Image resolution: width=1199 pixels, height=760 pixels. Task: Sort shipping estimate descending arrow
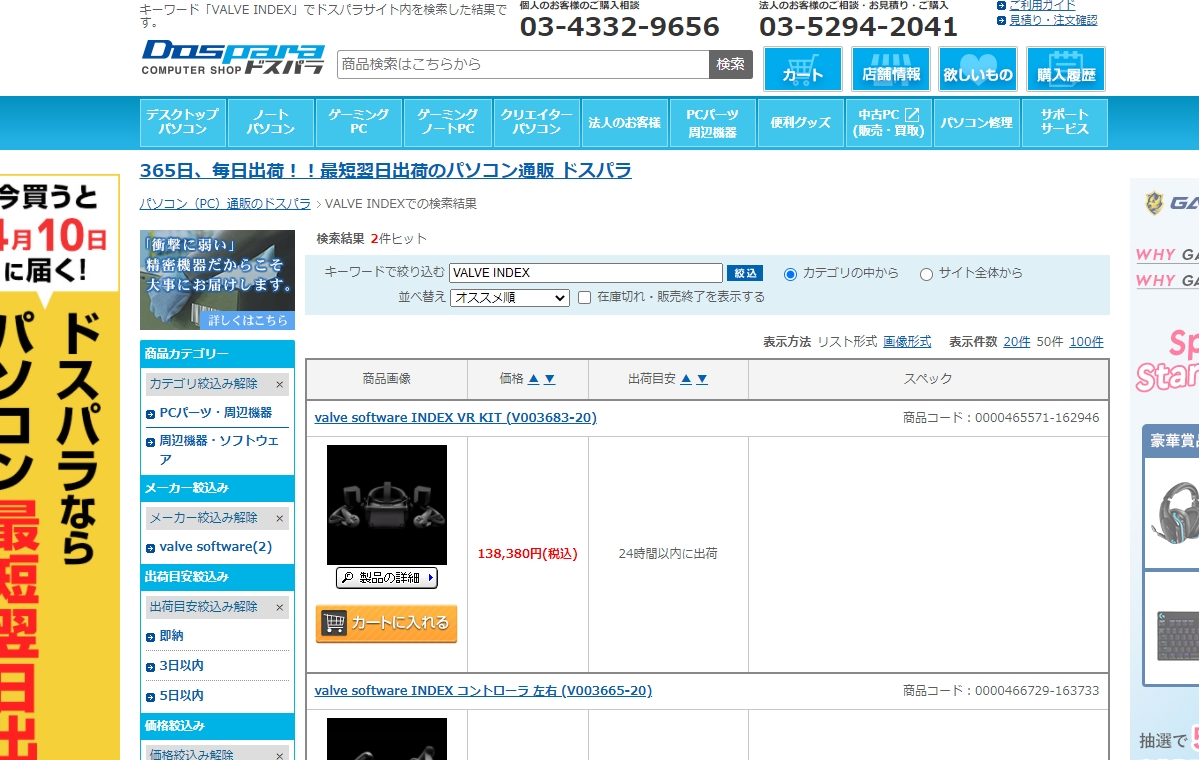click(x=702, y=379)
